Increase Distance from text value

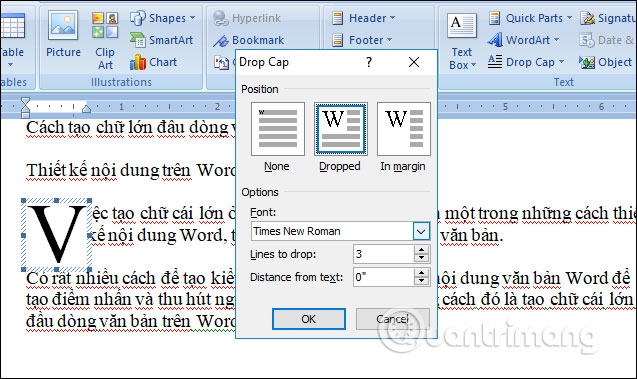421,273
